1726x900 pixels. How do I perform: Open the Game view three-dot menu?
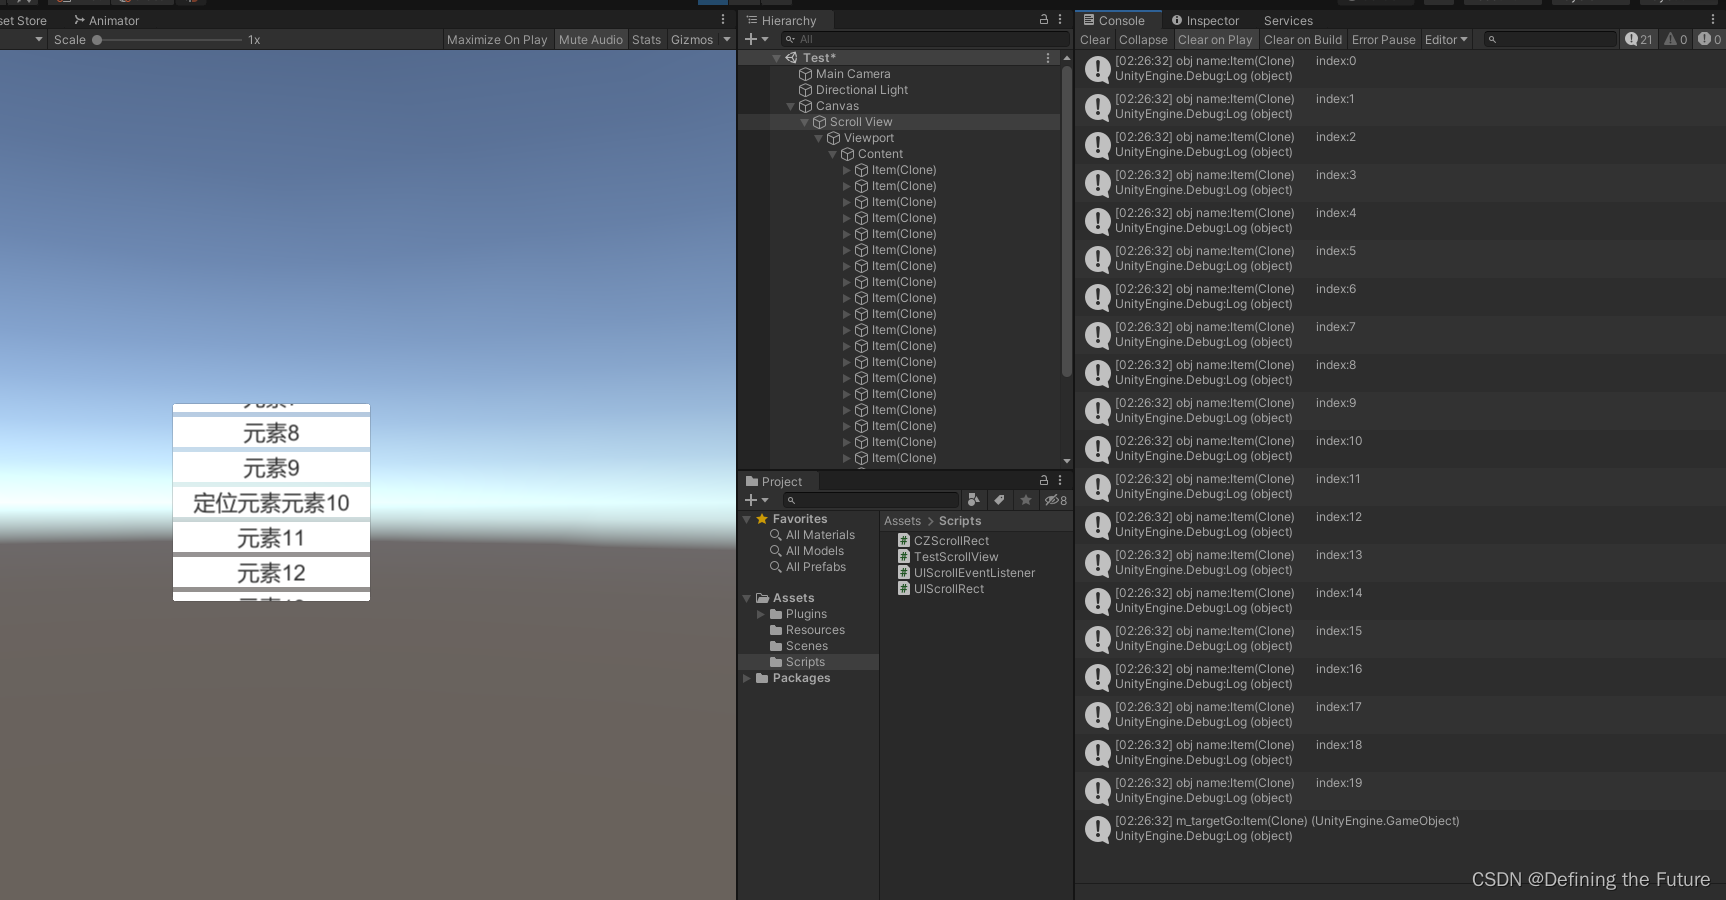click(723, 19)
